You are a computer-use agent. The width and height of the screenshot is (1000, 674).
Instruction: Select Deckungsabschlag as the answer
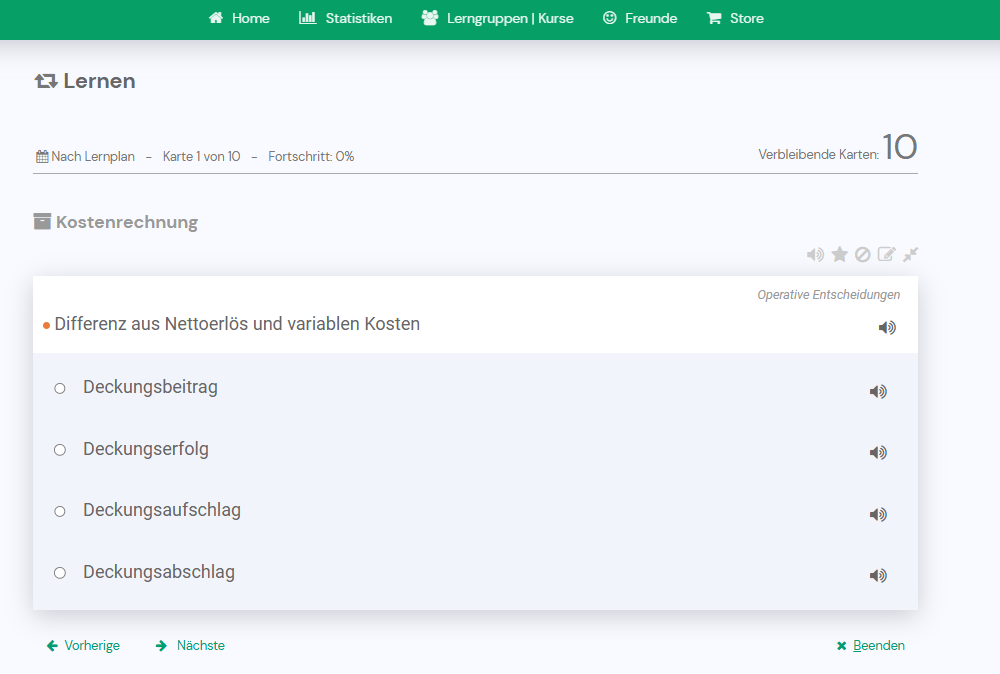[x=60, y=573]
